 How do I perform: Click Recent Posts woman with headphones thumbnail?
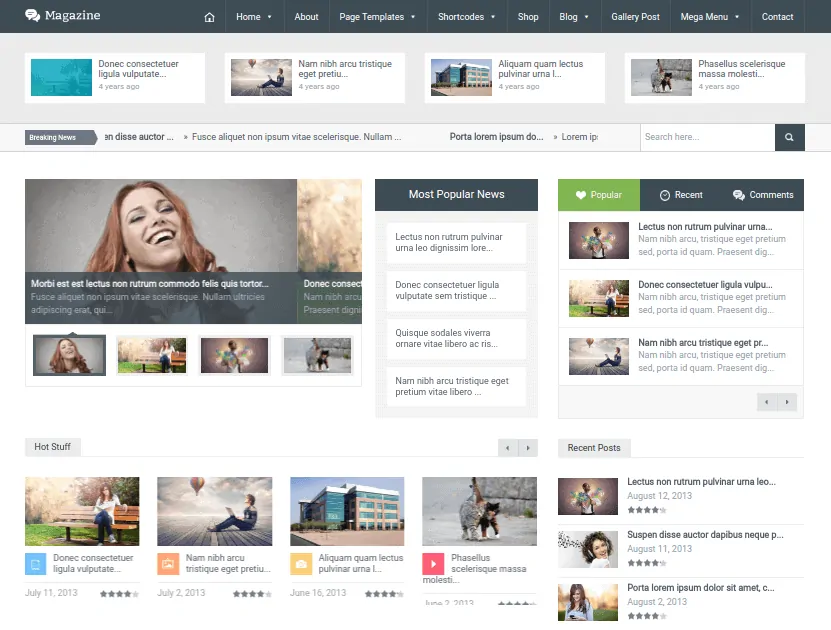(x=588, y=549)
